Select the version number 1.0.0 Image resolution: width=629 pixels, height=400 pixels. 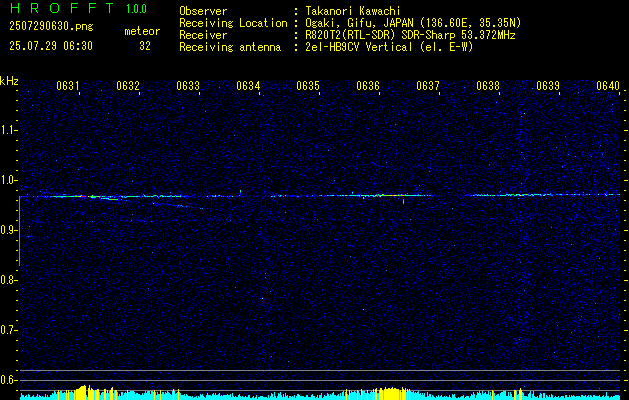[x=136, y=9]
